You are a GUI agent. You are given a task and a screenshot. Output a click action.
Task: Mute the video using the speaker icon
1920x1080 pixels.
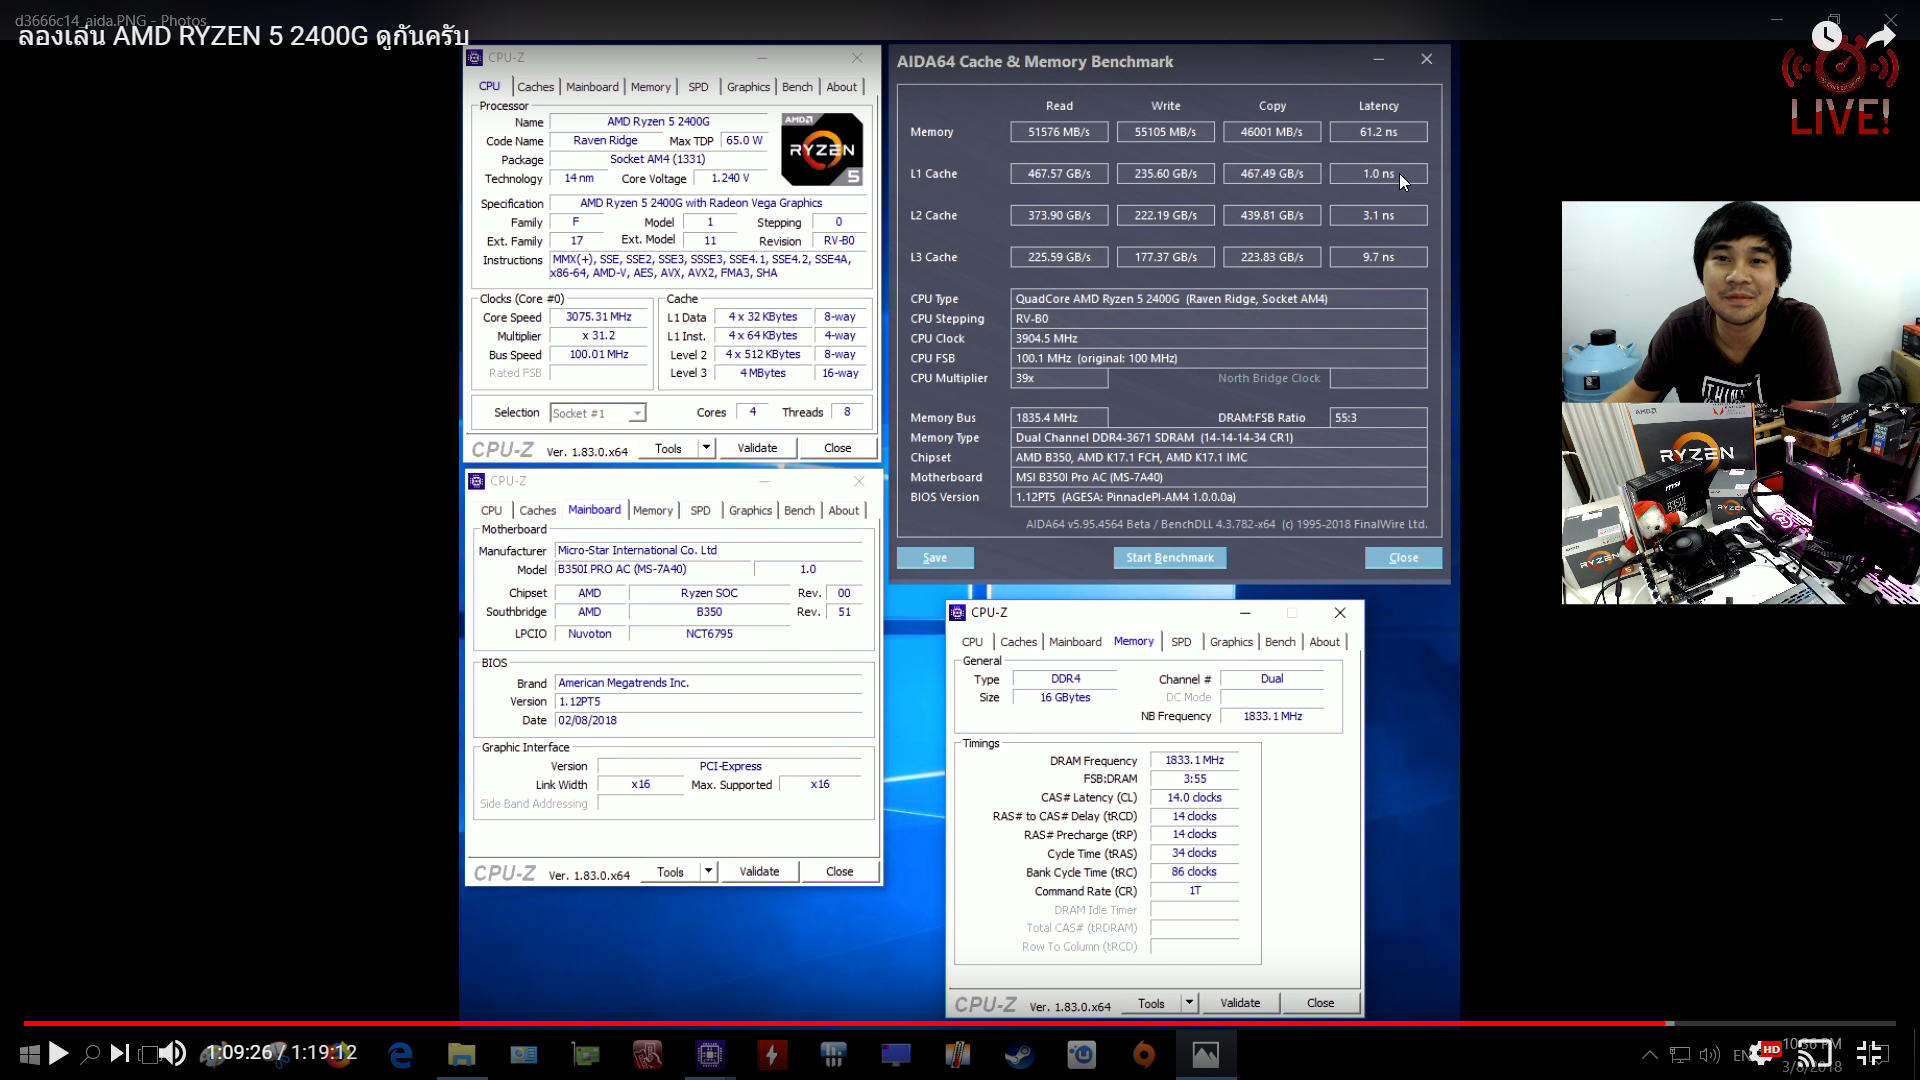[x=172, y=1053]
